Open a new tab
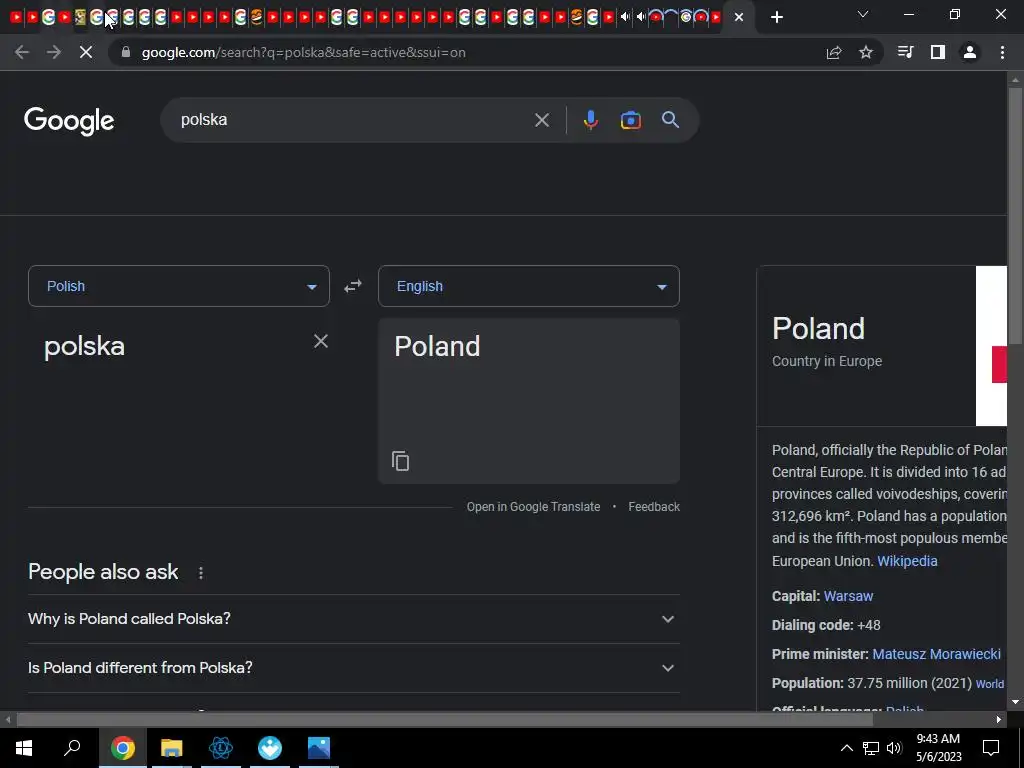This screenshot has width=1024, height=768. 776,17
